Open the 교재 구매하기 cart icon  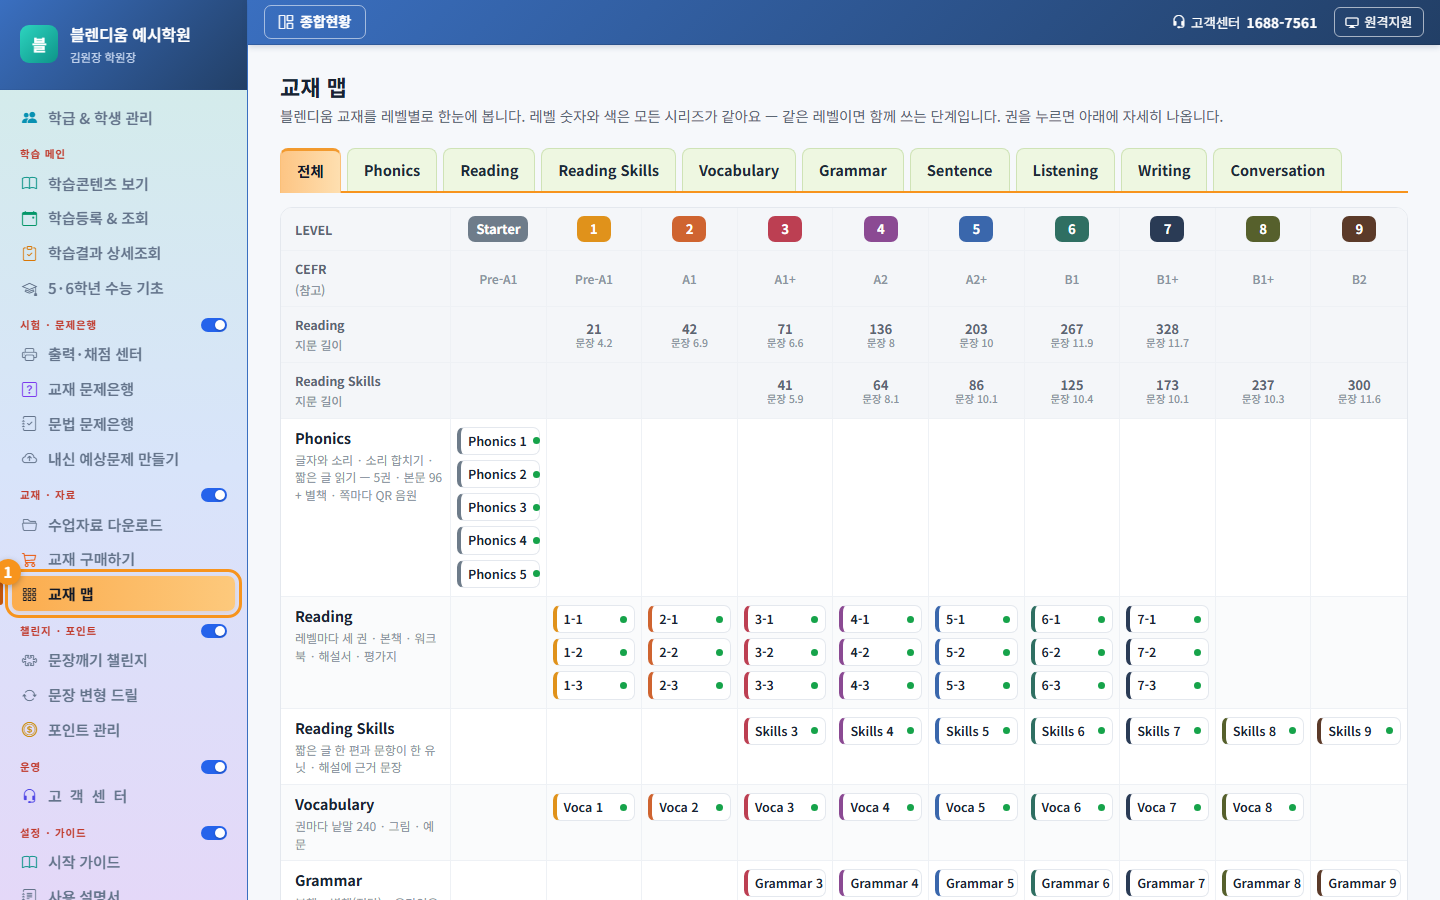30,559
